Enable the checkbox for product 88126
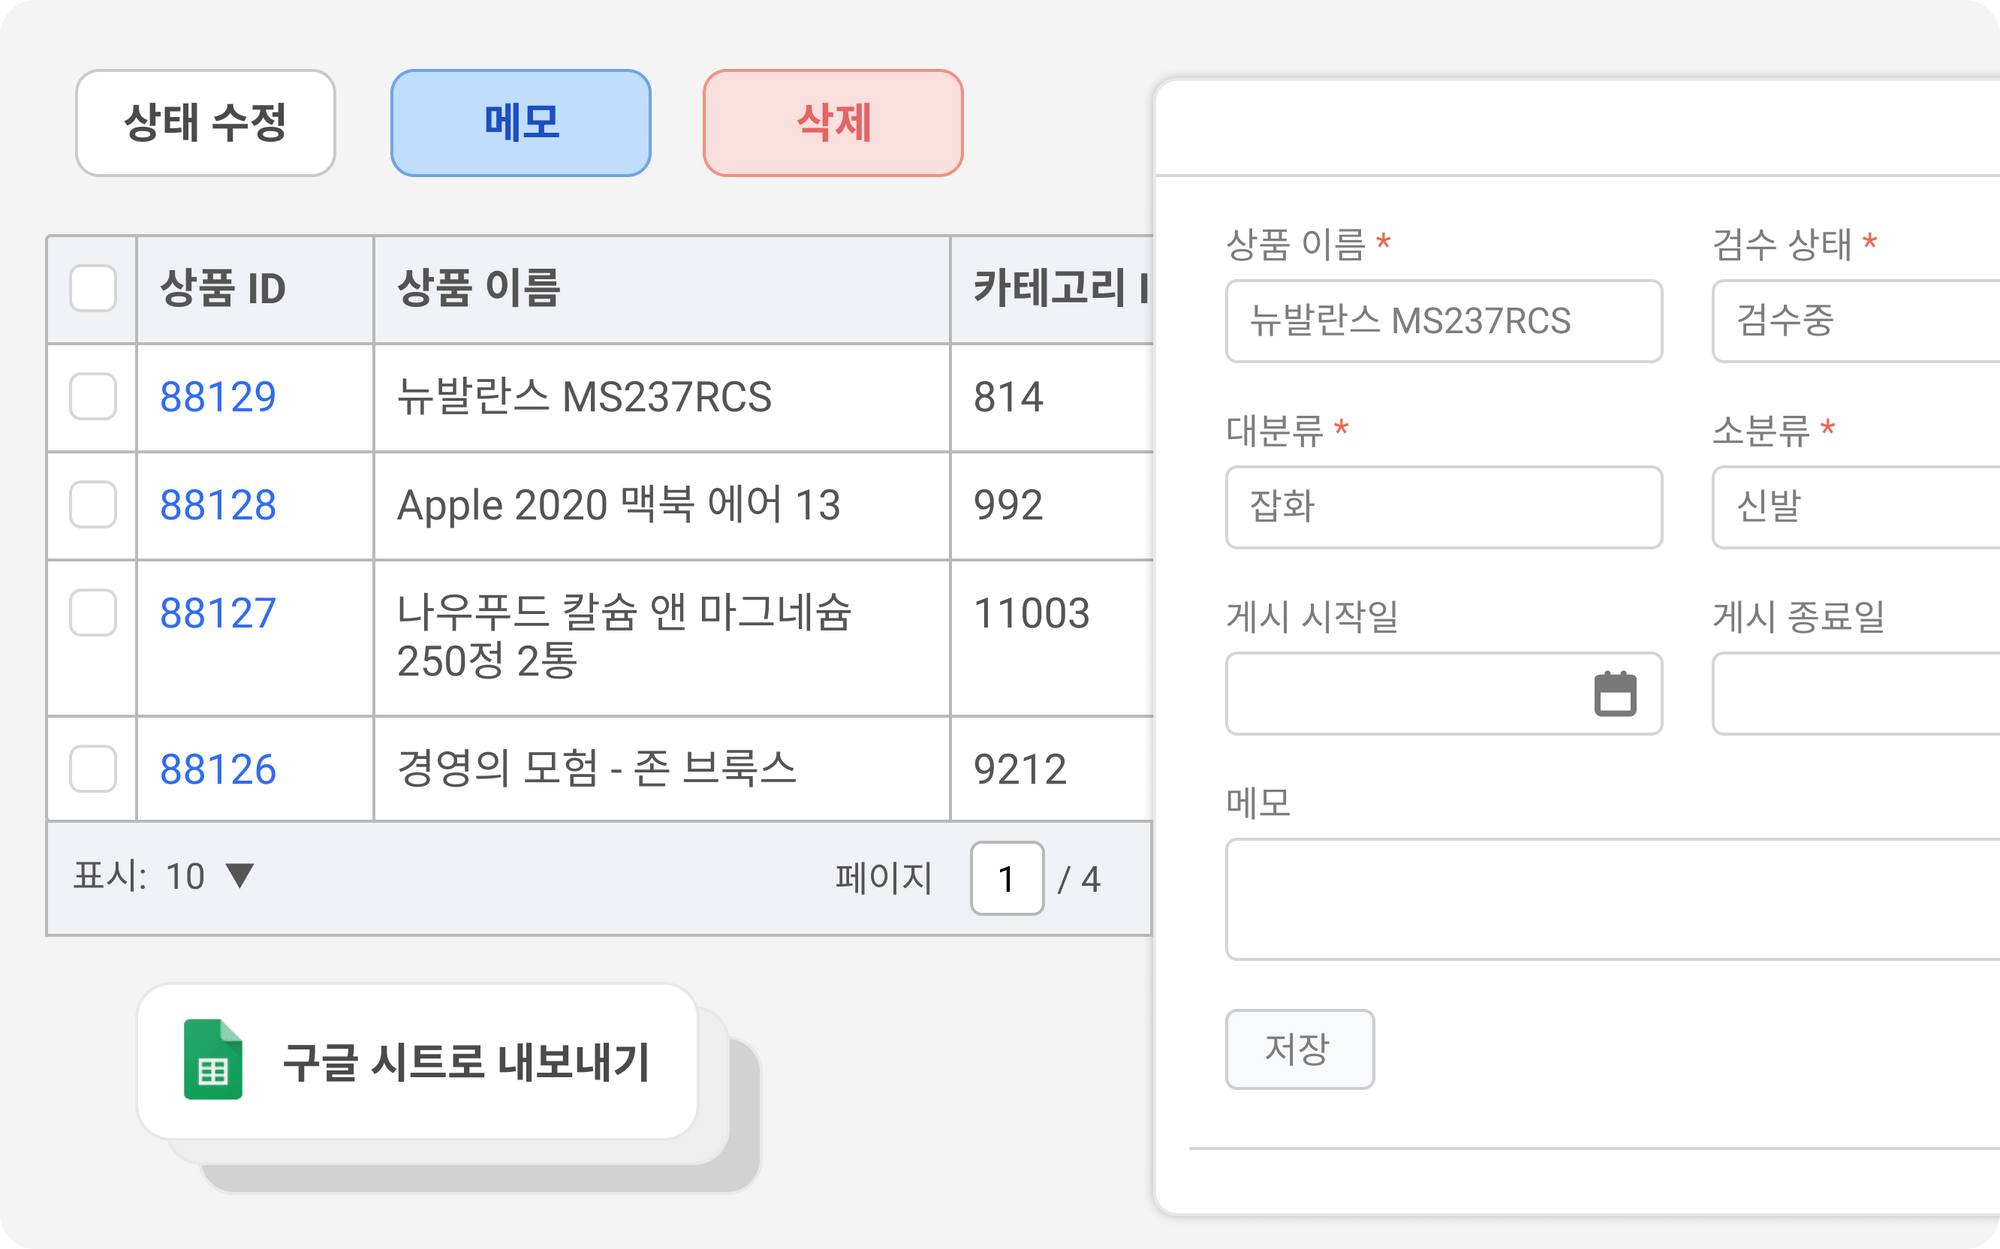The width and height of the screenshot is (2000, 1249). [x=93, y=769]
